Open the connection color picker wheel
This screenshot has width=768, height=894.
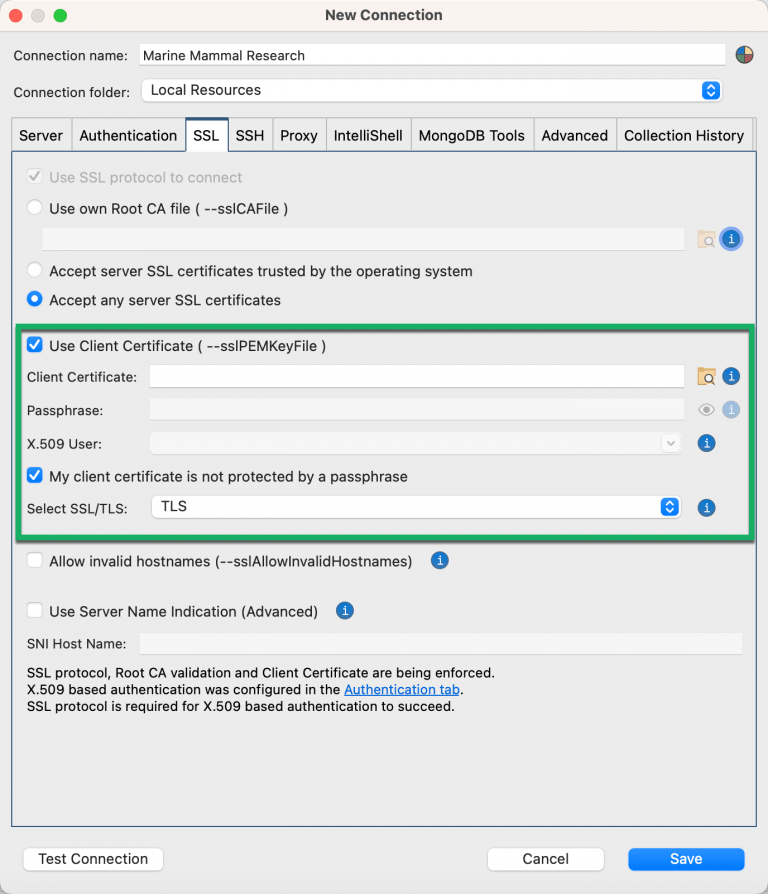(744, 54)
